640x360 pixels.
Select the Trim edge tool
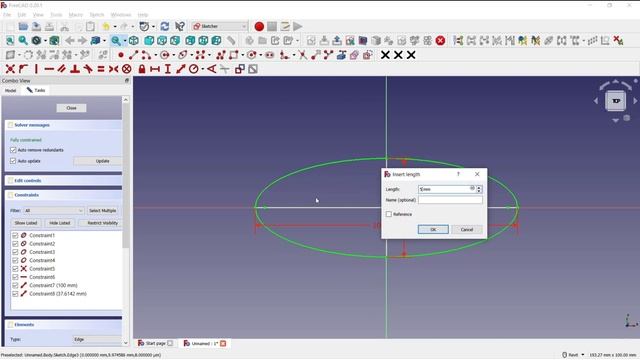302,55
